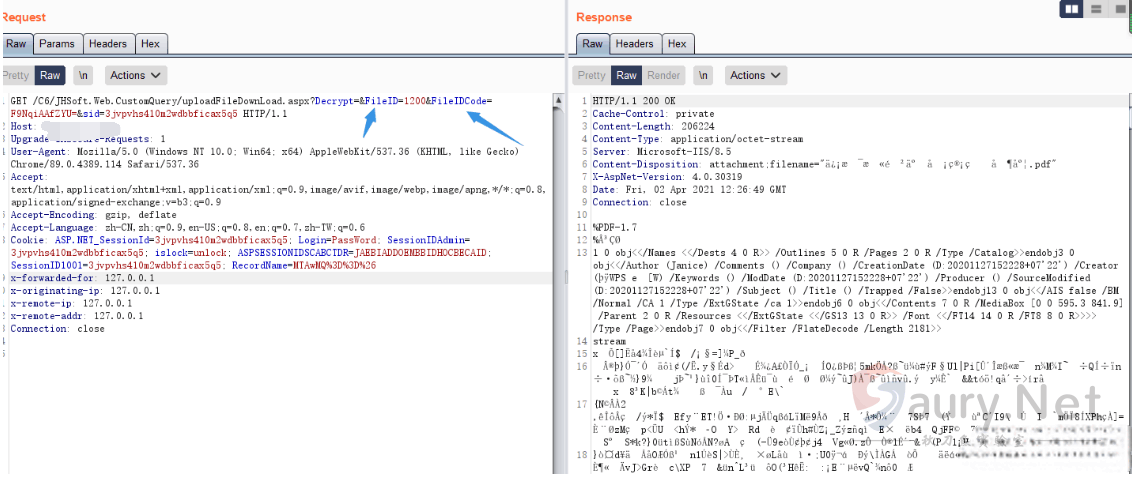Click Pretty view button in Response

click(592, 75)
